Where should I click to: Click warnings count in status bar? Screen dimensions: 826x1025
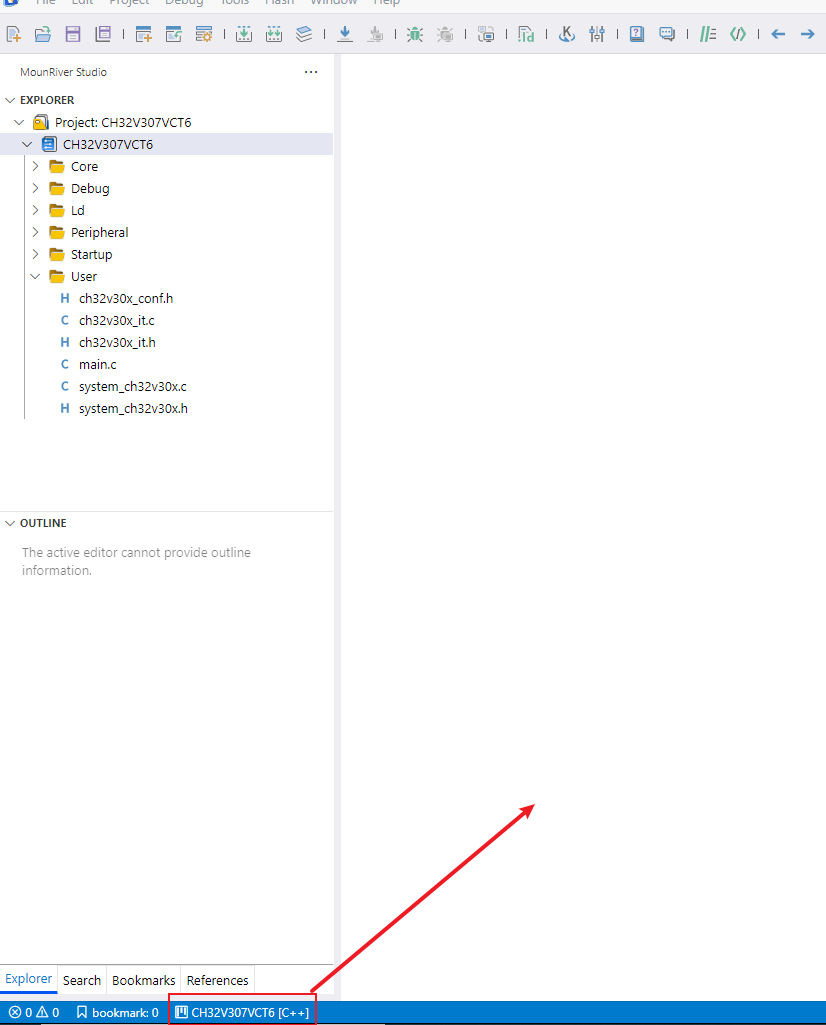(x=48, y=1013)
